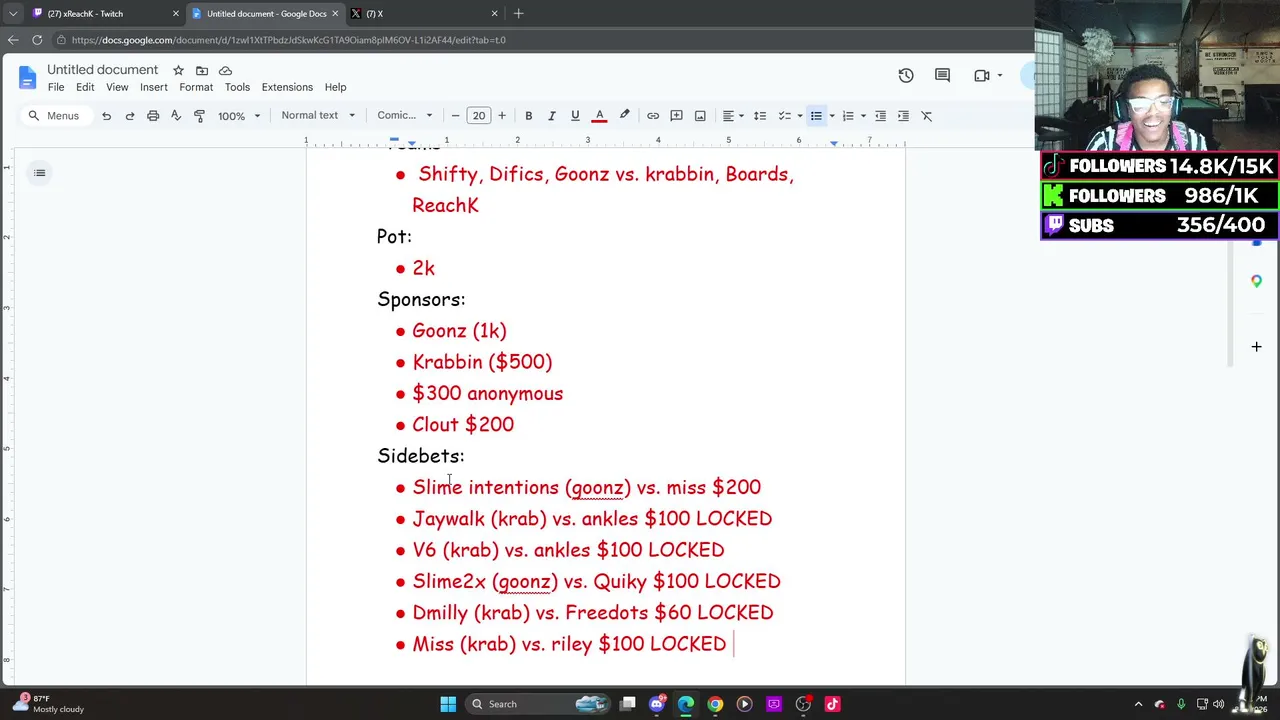
Task: Open the zoom 100% dropdown
Action: [x=240, y=116]
